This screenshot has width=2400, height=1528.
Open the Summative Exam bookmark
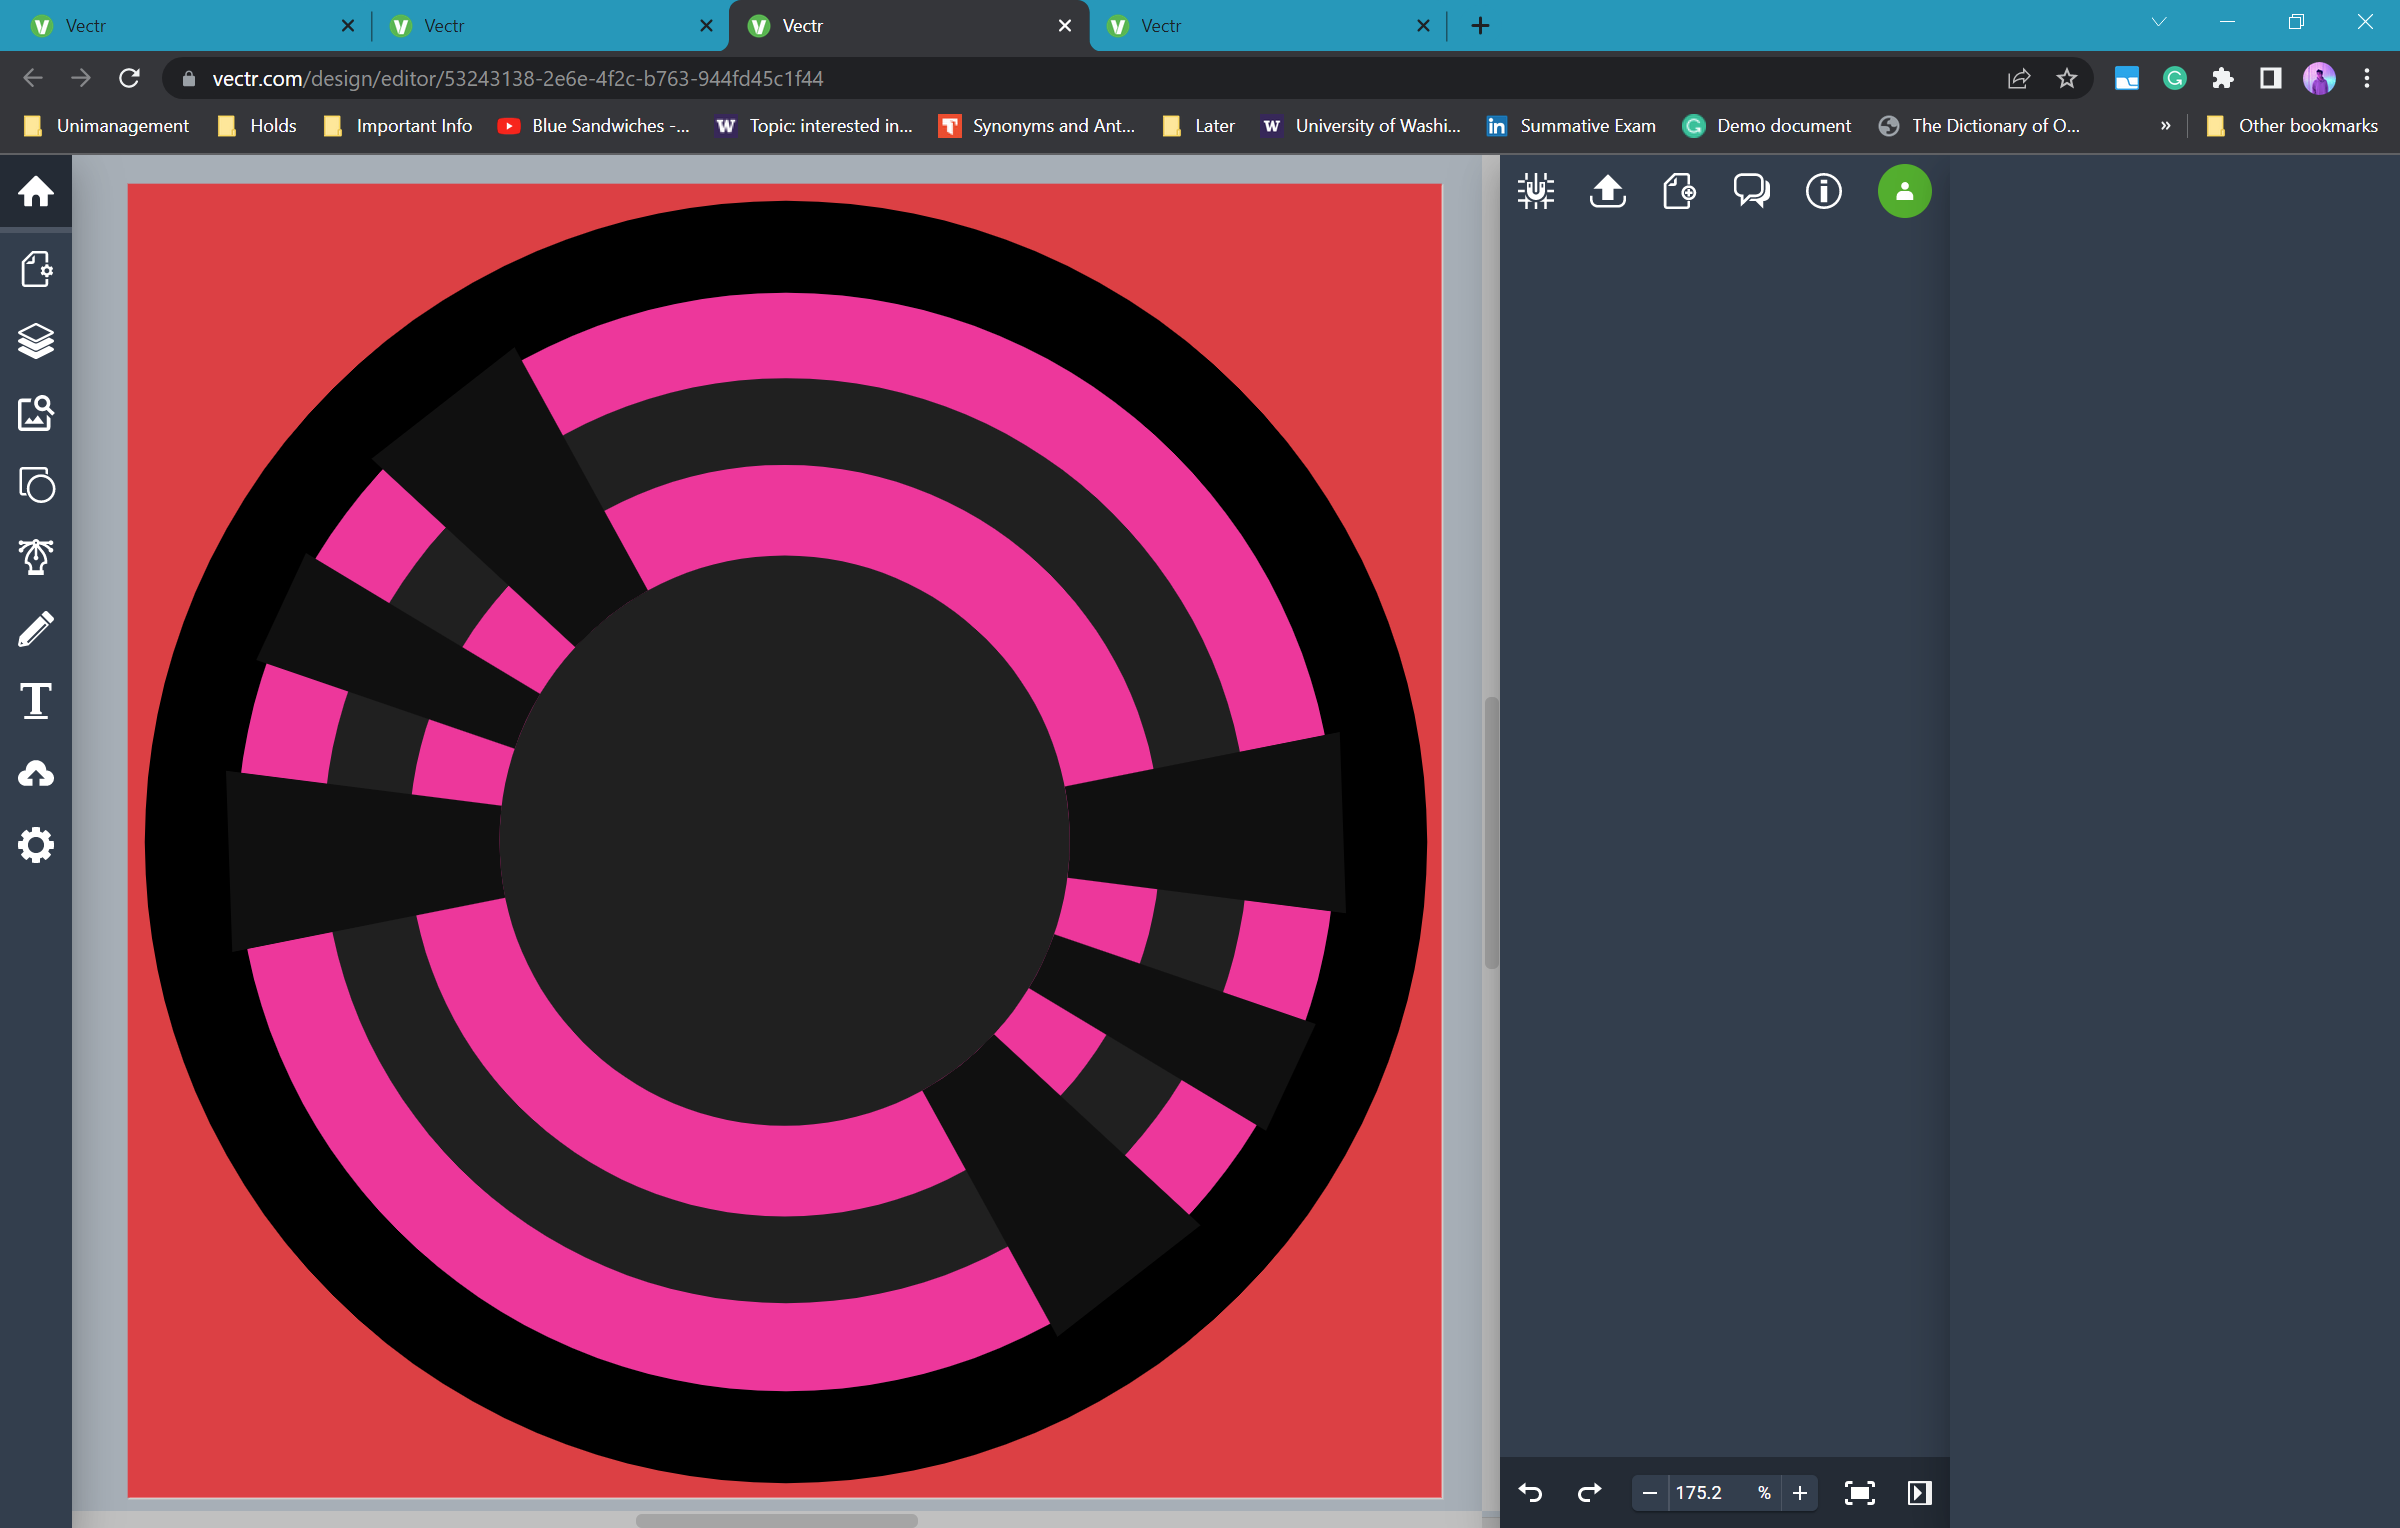click(1572, 126)
